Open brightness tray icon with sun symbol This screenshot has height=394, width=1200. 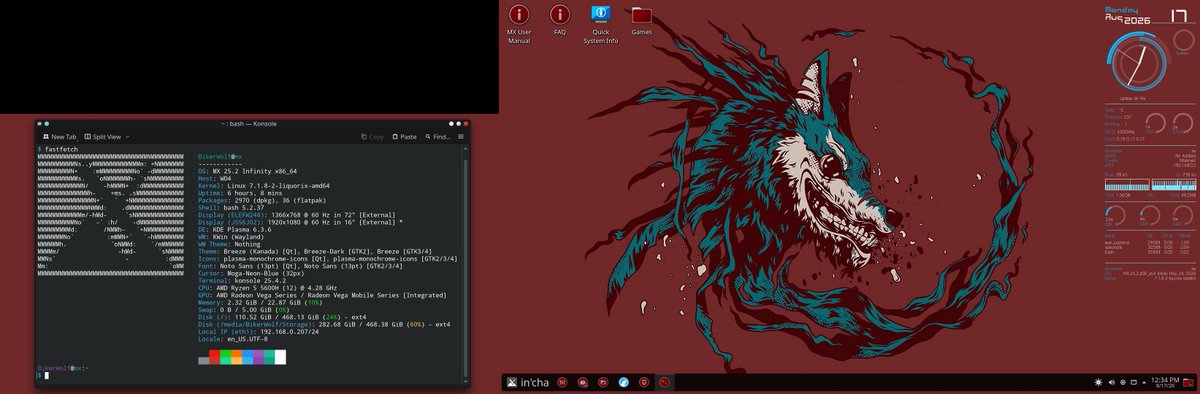1098,382
